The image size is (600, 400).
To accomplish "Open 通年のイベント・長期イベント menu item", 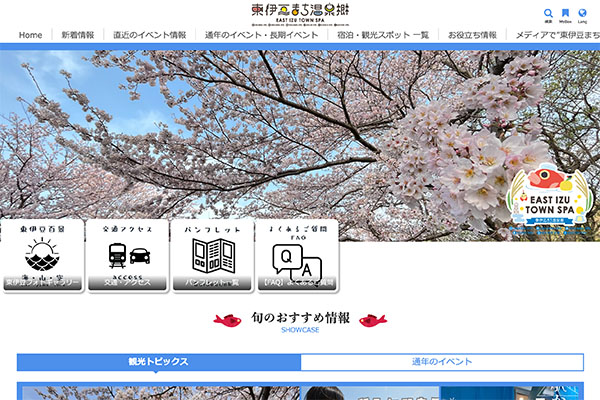I will click(262, 35).
